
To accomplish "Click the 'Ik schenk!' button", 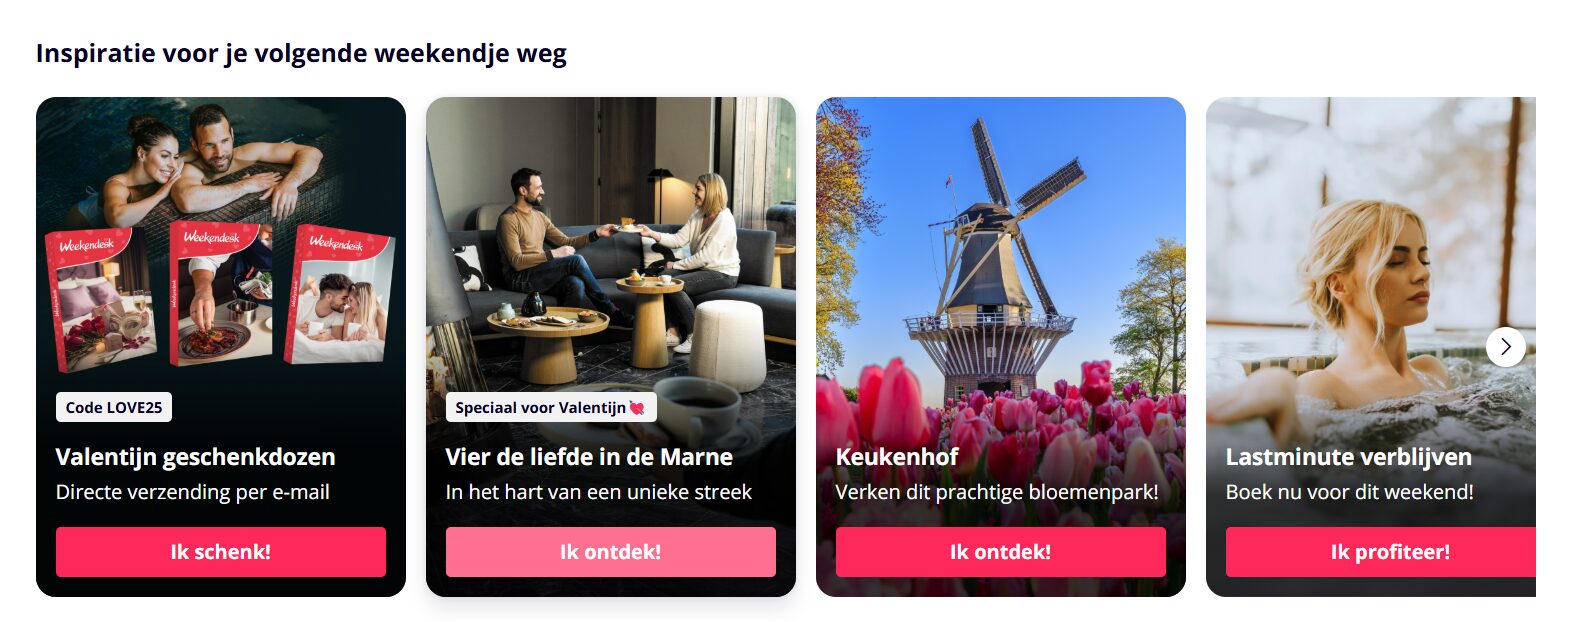I will coord(221,552).
